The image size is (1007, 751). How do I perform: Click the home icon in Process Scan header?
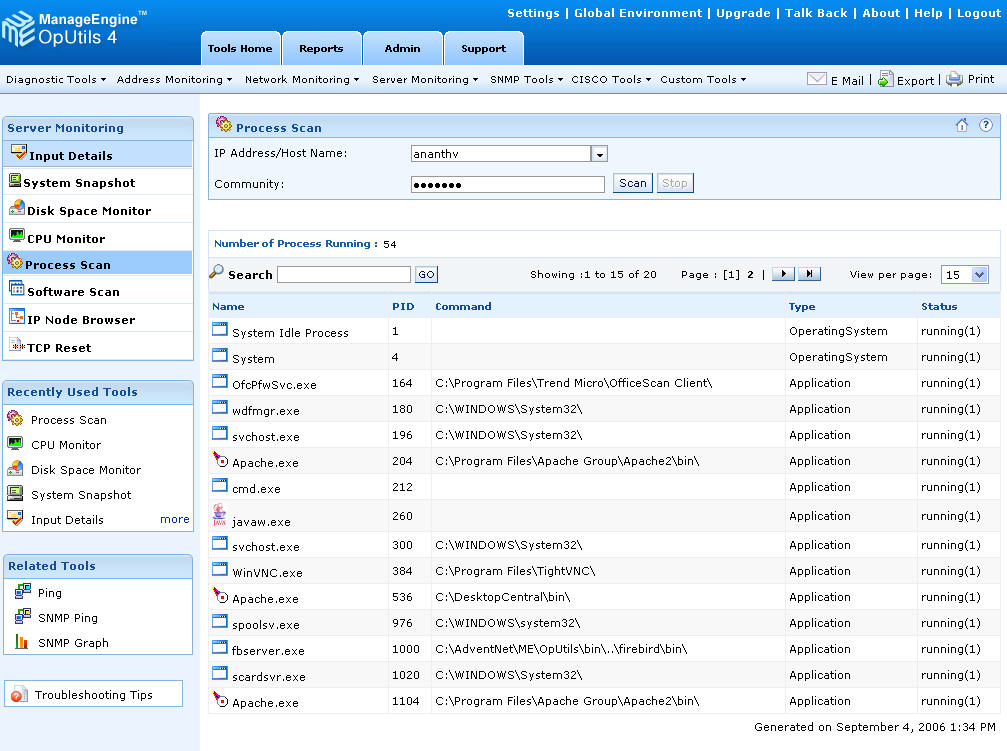[x=961, y=125]
